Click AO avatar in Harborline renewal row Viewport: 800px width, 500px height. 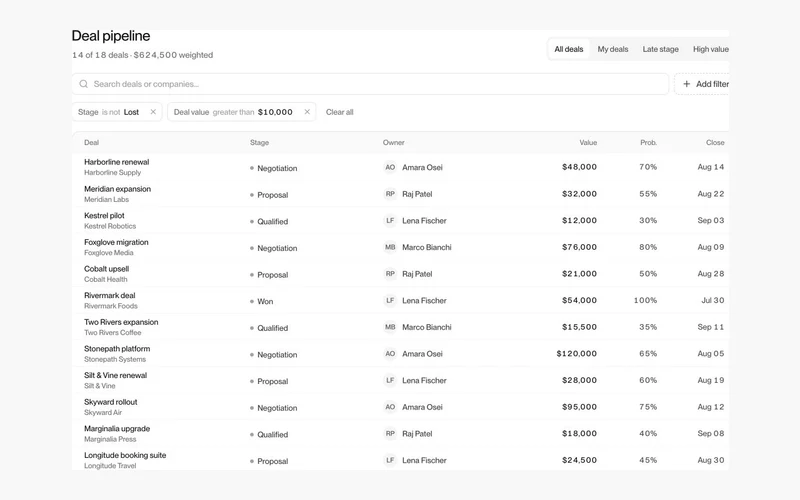[390, 167]
